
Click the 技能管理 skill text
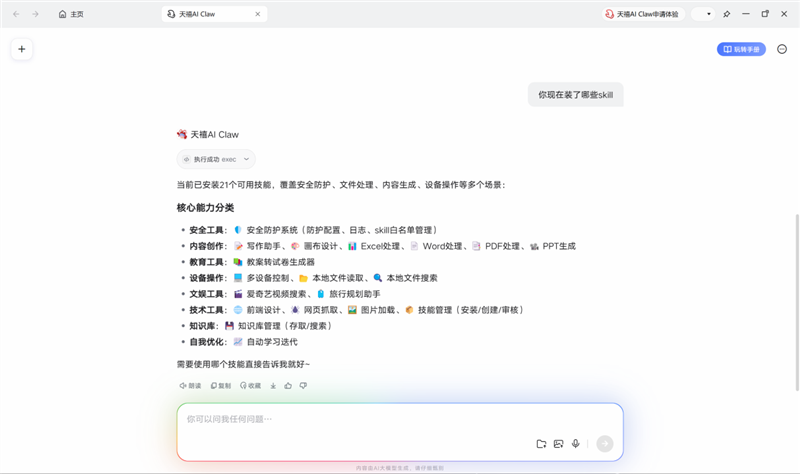(x=435, y=310)
